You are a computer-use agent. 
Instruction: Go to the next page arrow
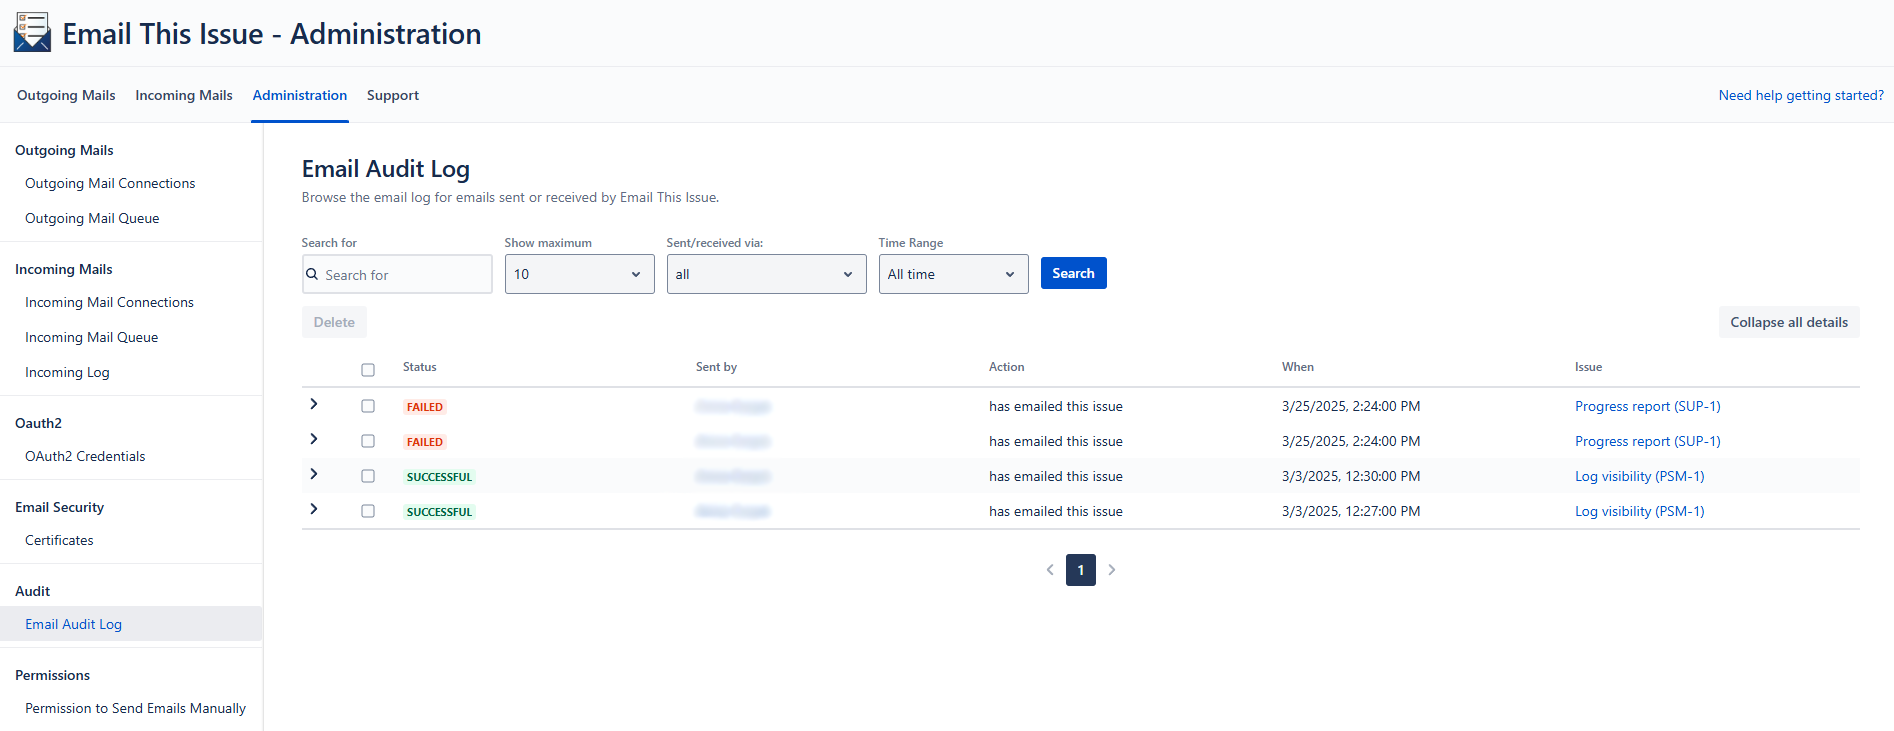coord(1111,570)
